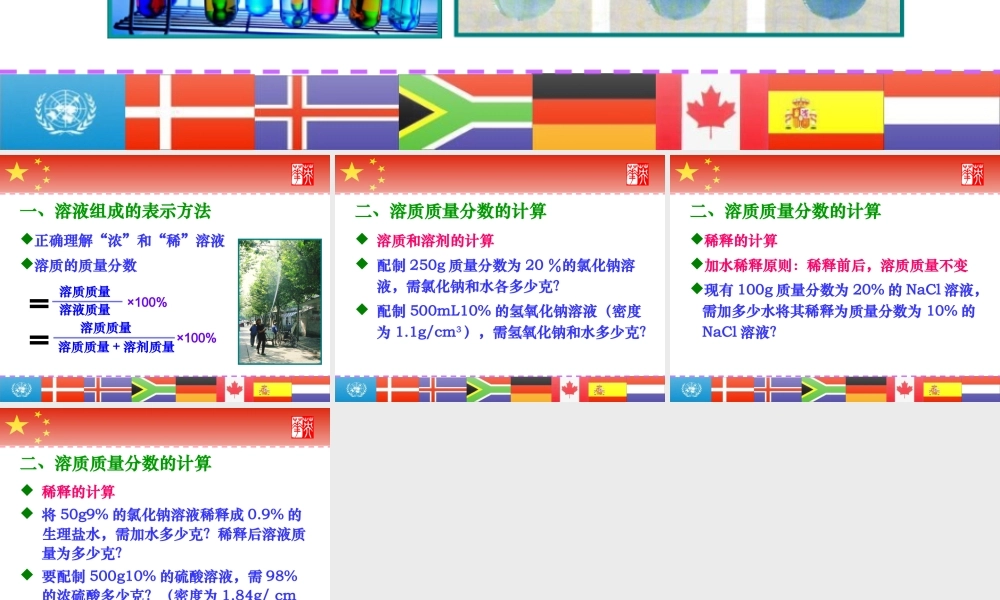Click the Denmark flag in the wide flag banner
This screenshot has height=600, width=1000.
coord(190,112)
